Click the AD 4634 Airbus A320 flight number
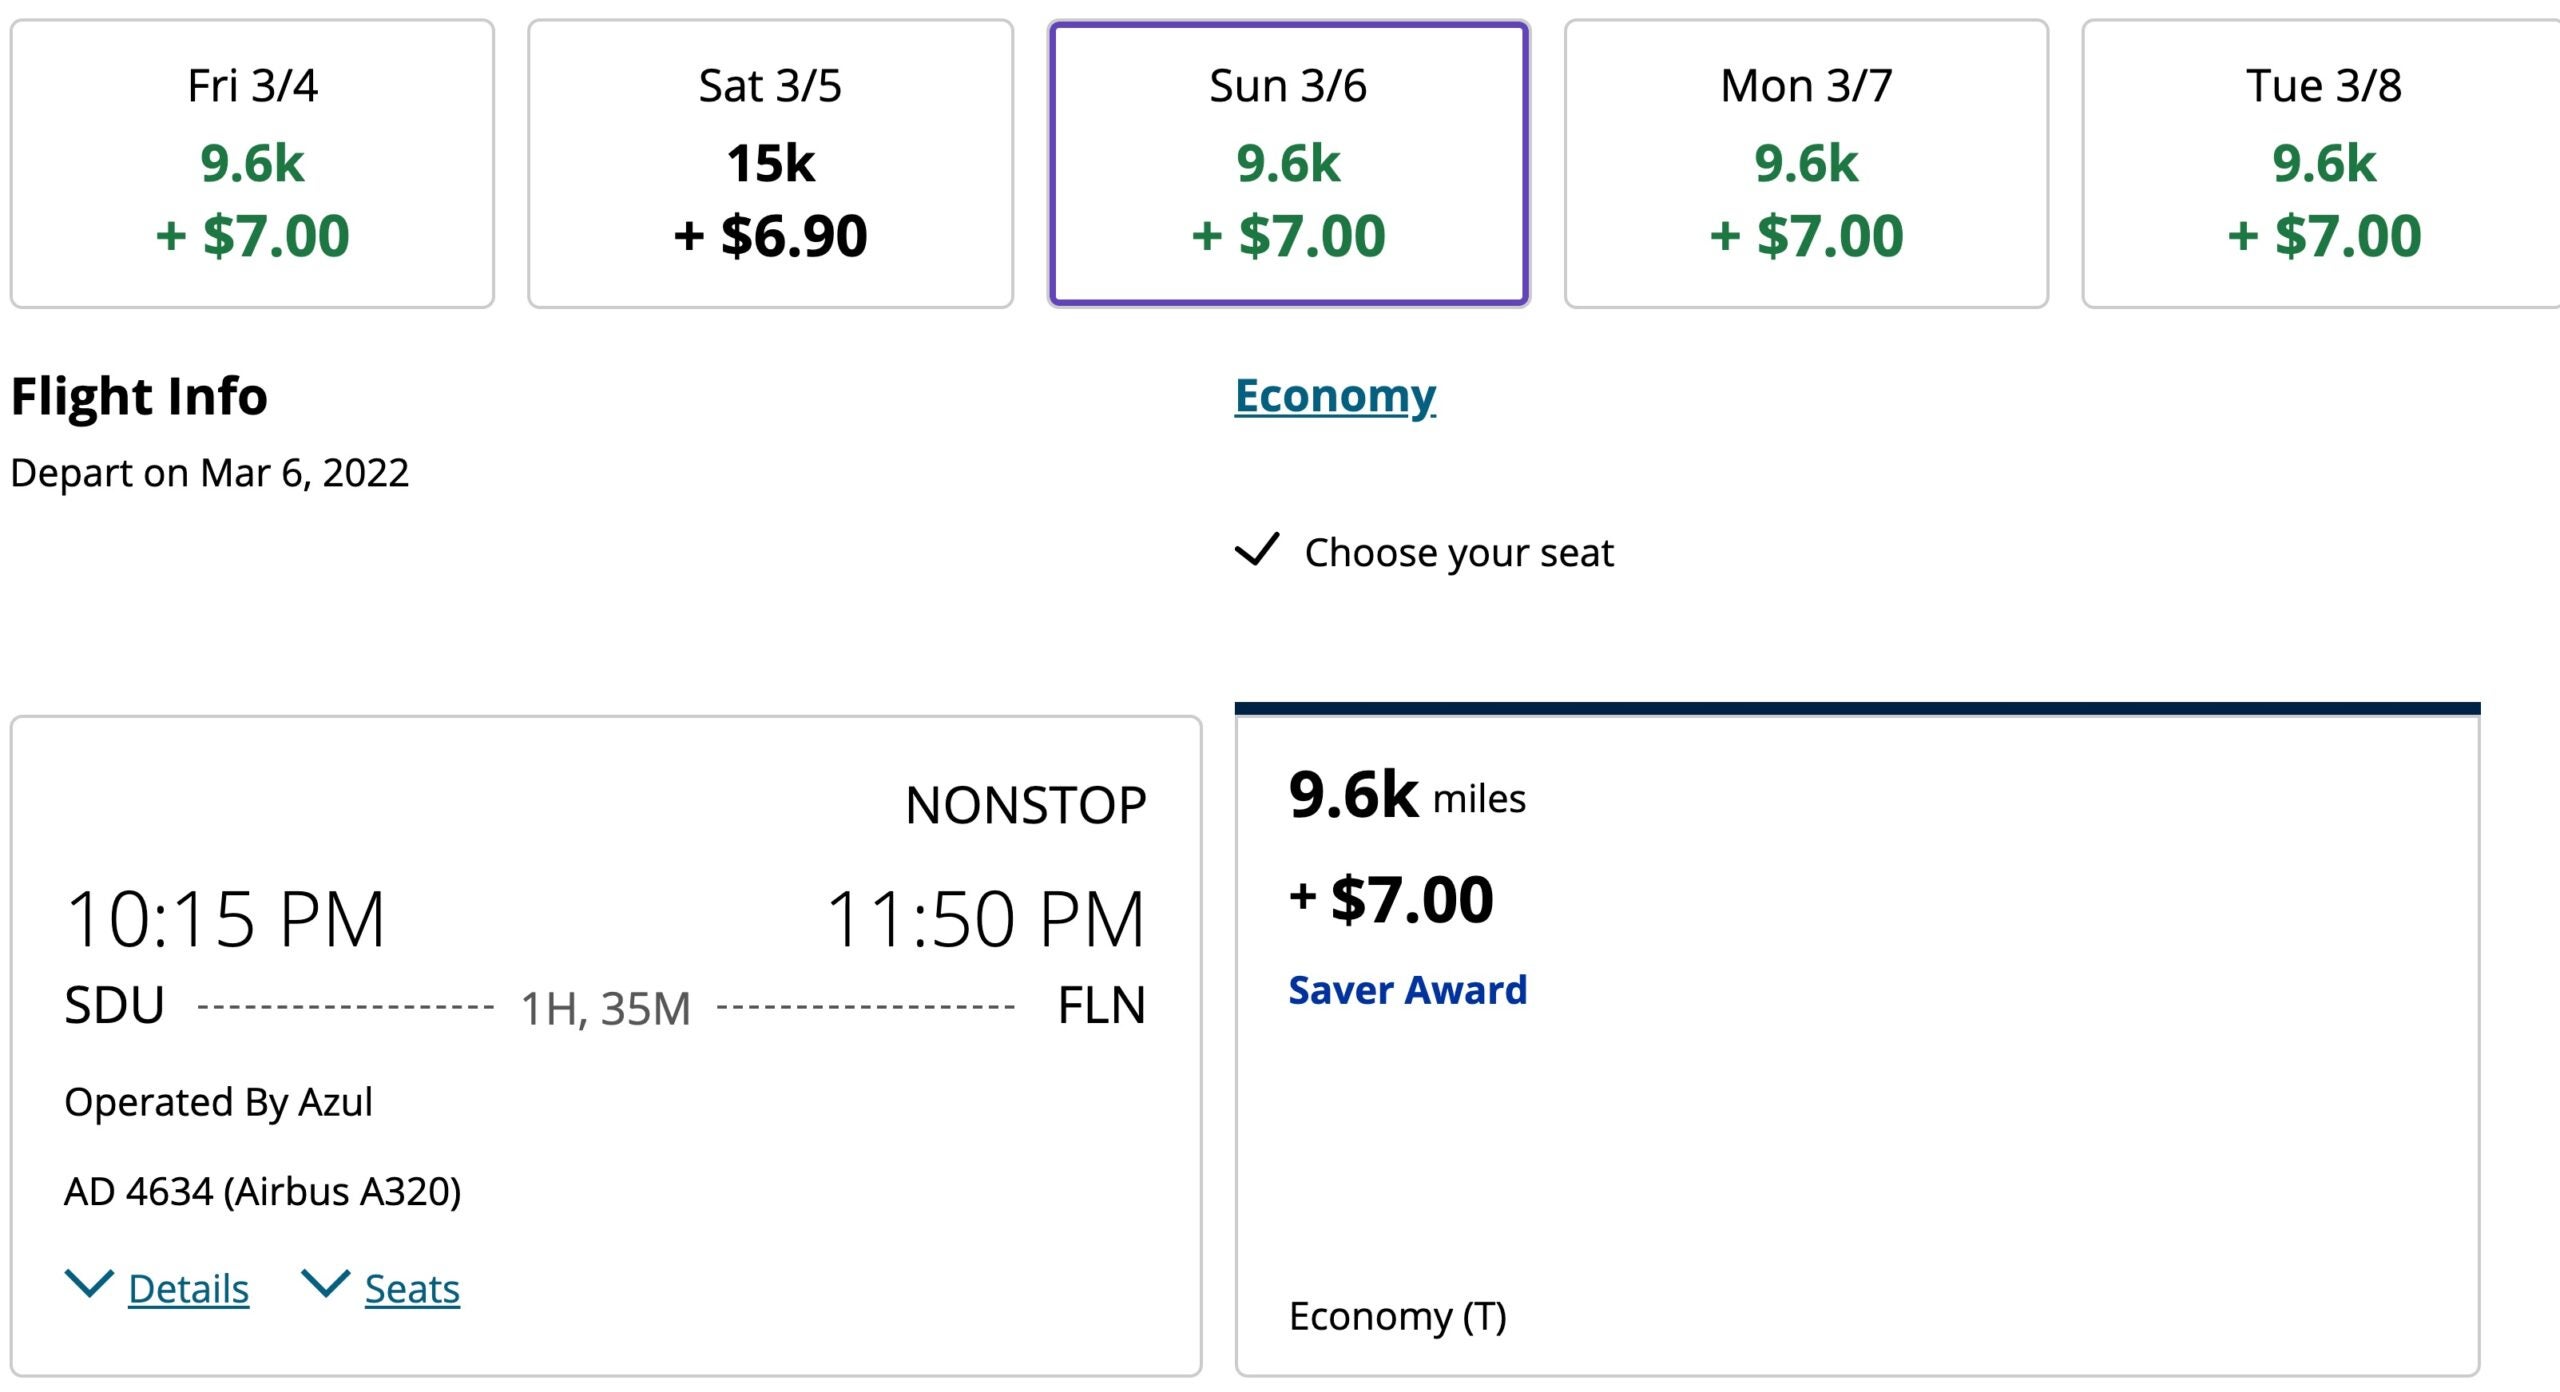This screenshot has width=2560, height=1392. 263,1192
